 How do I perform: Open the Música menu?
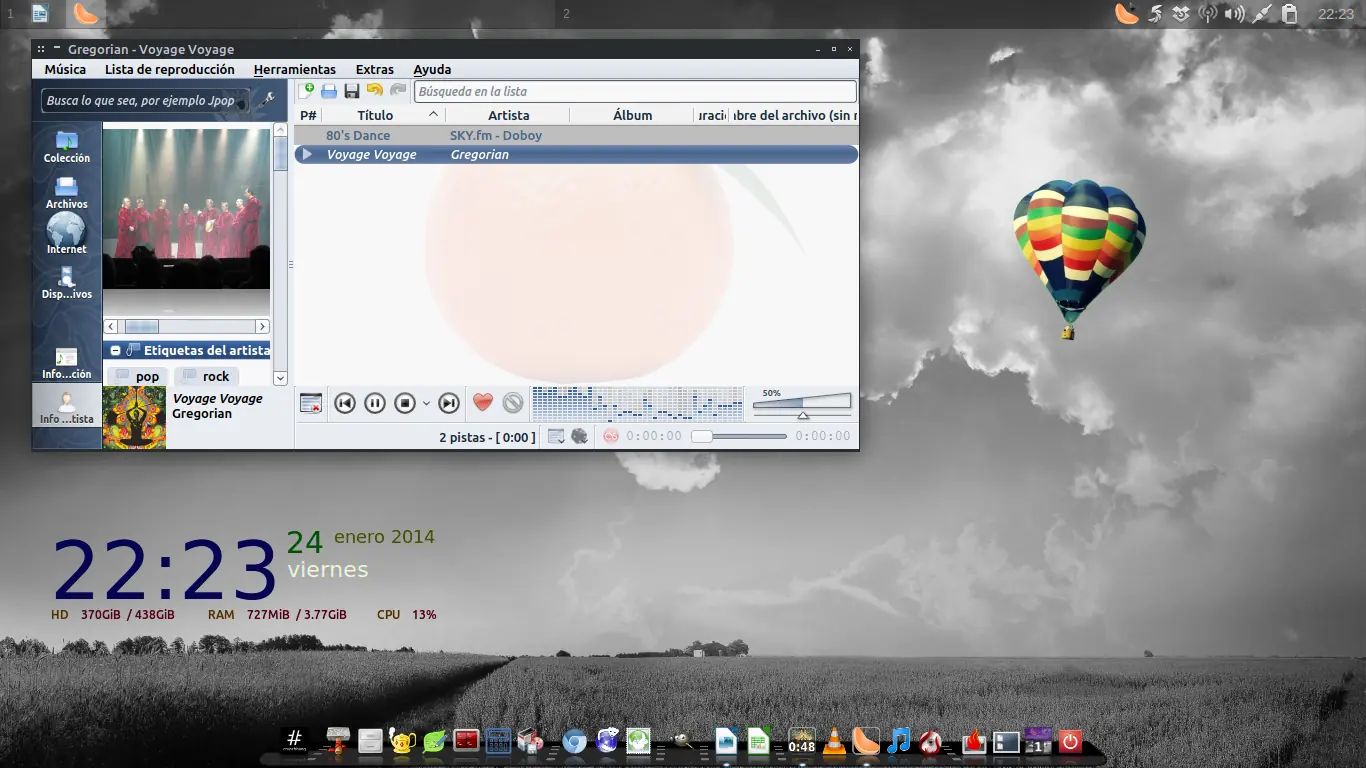tap(65, 69)
